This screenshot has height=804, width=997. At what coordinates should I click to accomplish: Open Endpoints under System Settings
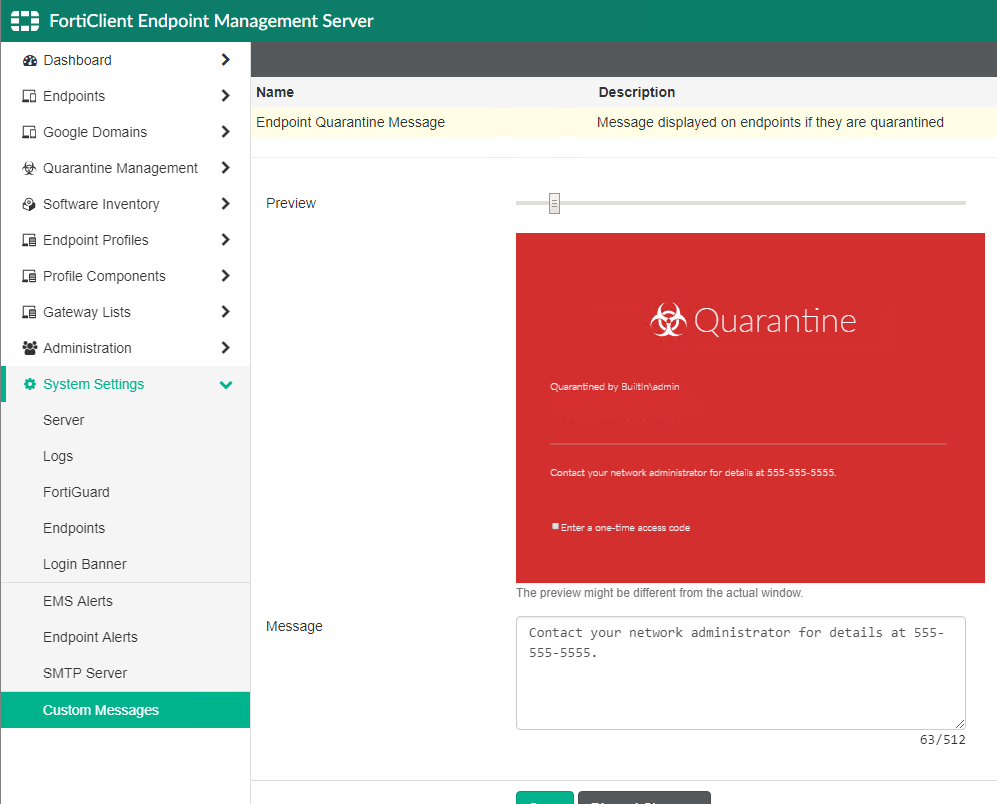pos(125,529)
